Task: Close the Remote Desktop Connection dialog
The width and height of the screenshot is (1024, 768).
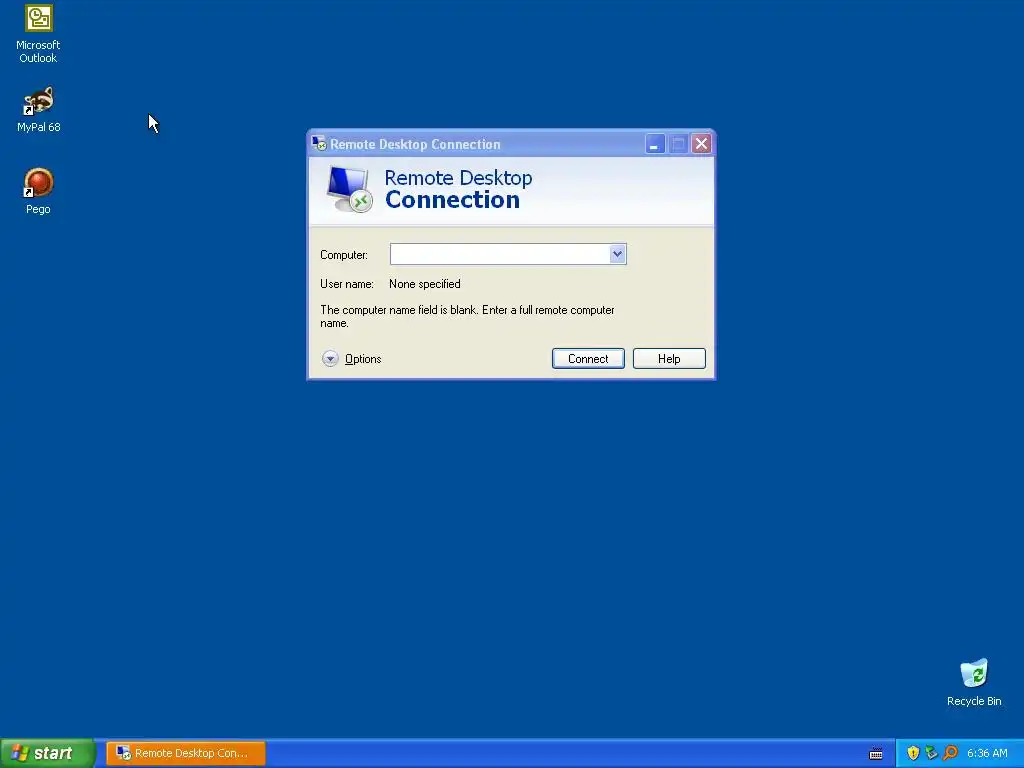Action: click(x=701, y=144)
